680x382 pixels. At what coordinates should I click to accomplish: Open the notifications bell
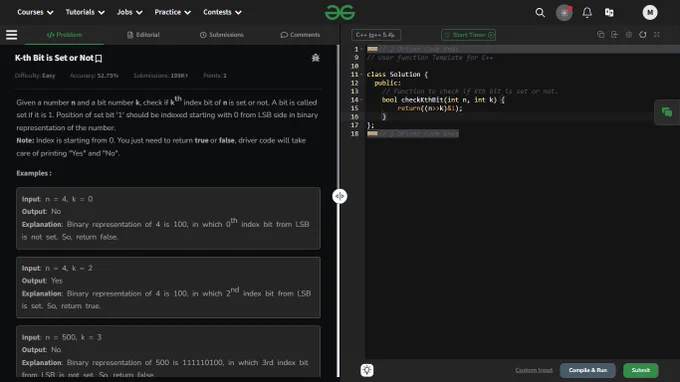(x=587, y=13)
